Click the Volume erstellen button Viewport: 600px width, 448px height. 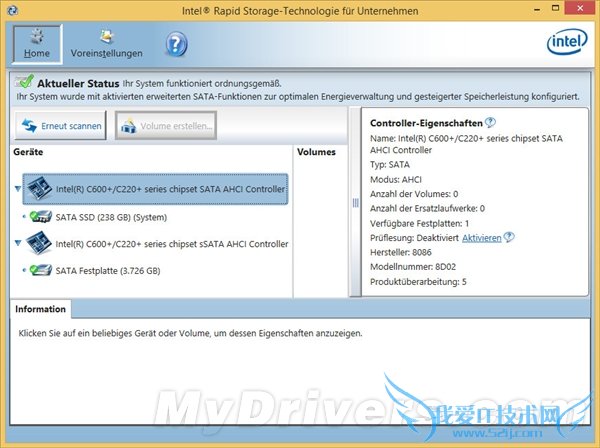[166, 125]
